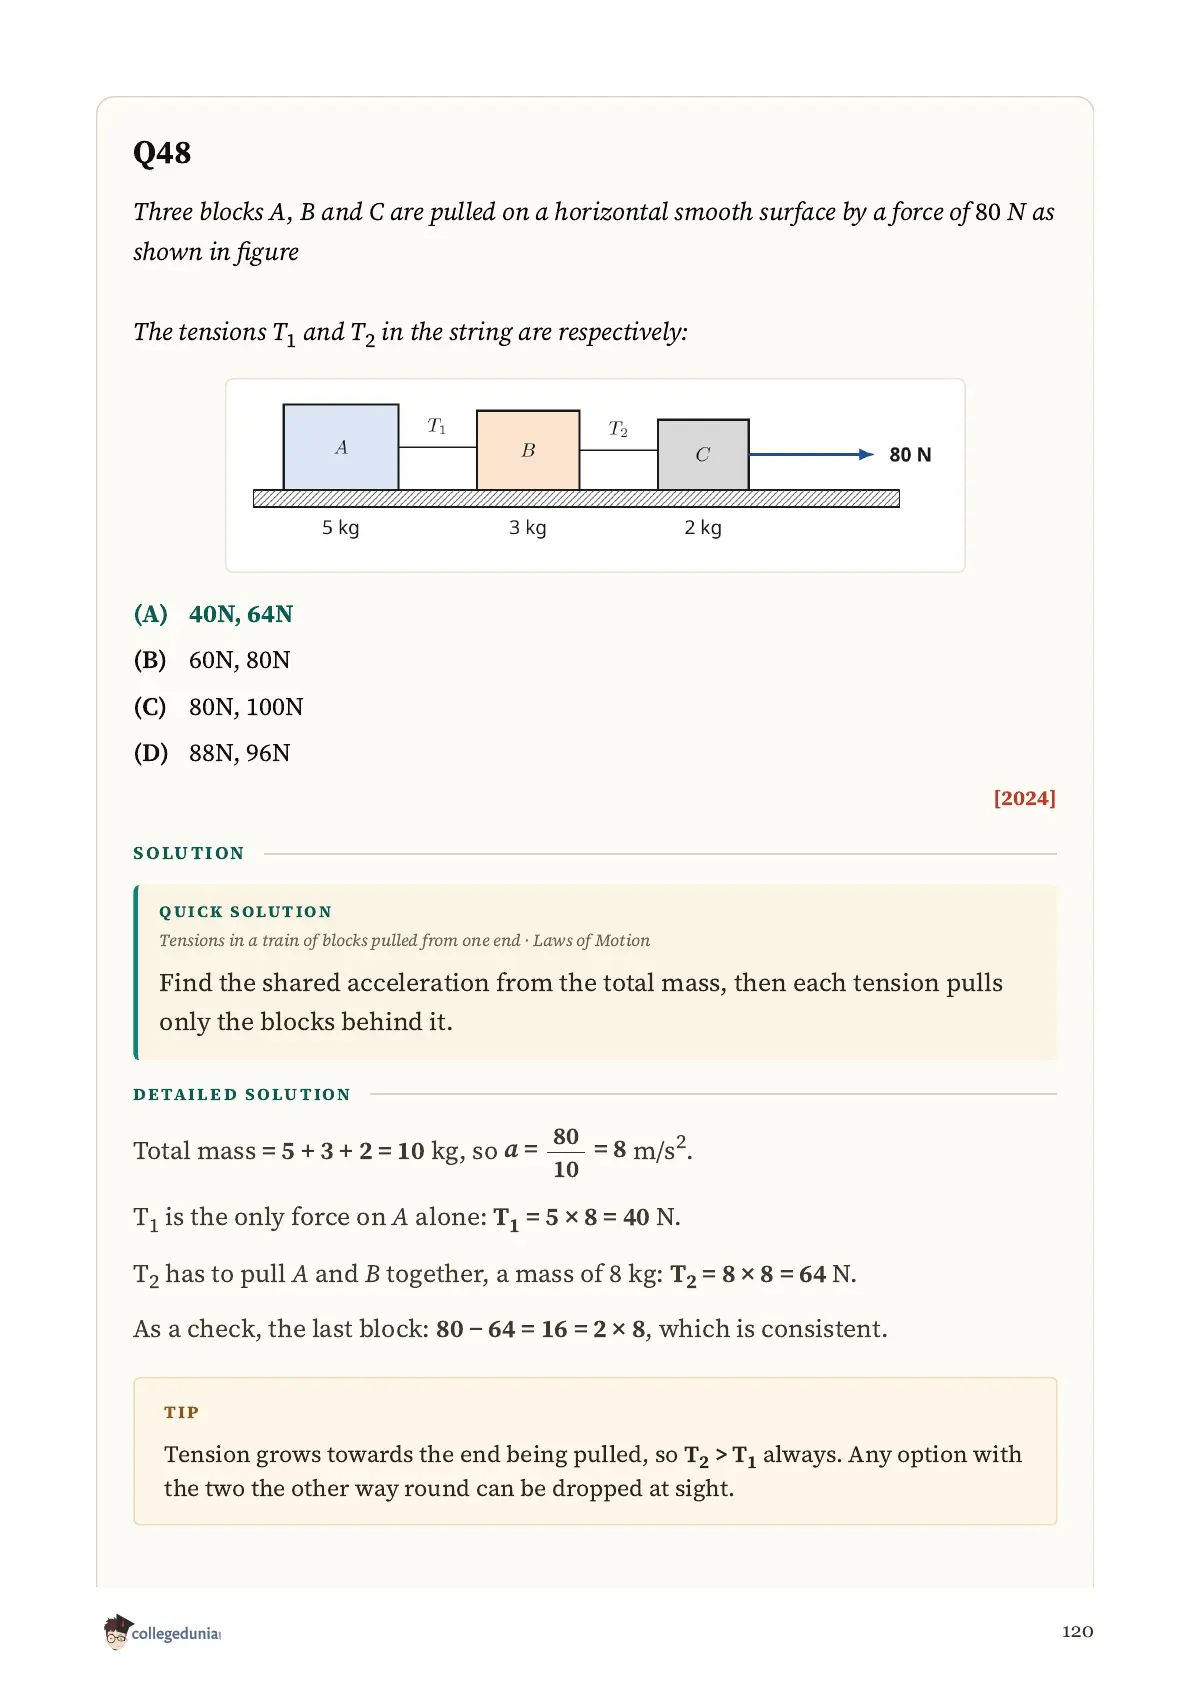Click the T2 string label
The image size is (1190, 1684).
click(618, 429)
